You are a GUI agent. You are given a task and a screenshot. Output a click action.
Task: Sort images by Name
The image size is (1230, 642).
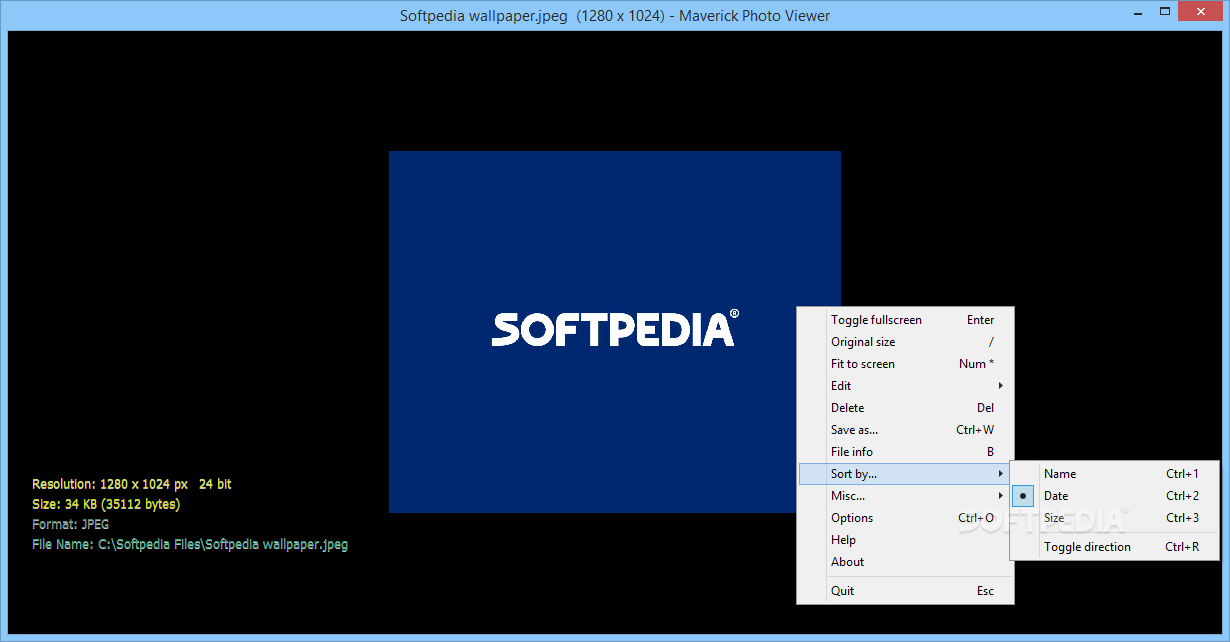(1115, 474)
